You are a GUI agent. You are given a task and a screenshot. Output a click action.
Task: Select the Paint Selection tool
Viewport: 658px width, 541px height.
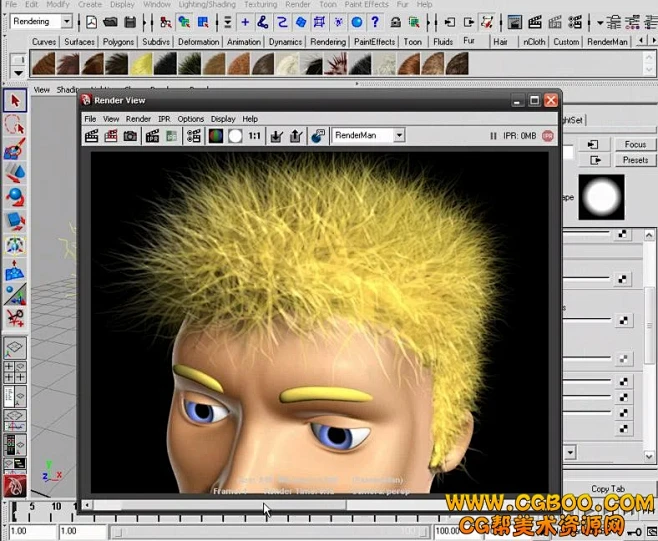(15, 149)
